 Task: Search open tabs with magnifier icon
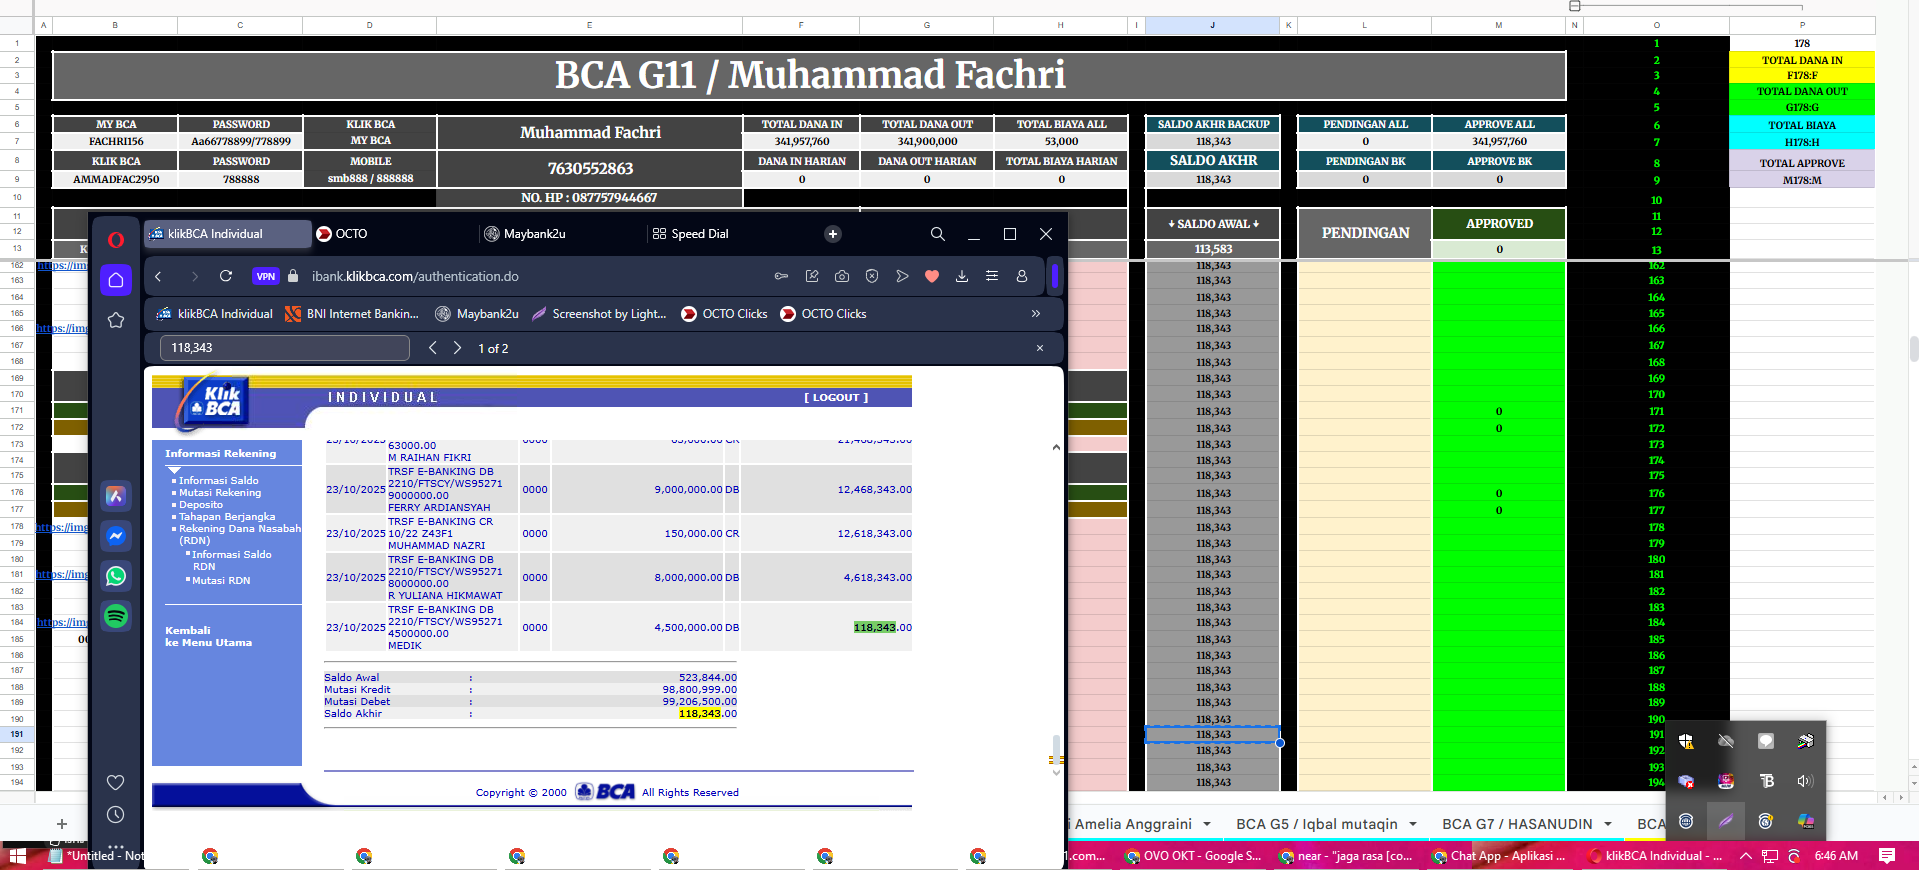pyautogui.click(x=938, y=234)
